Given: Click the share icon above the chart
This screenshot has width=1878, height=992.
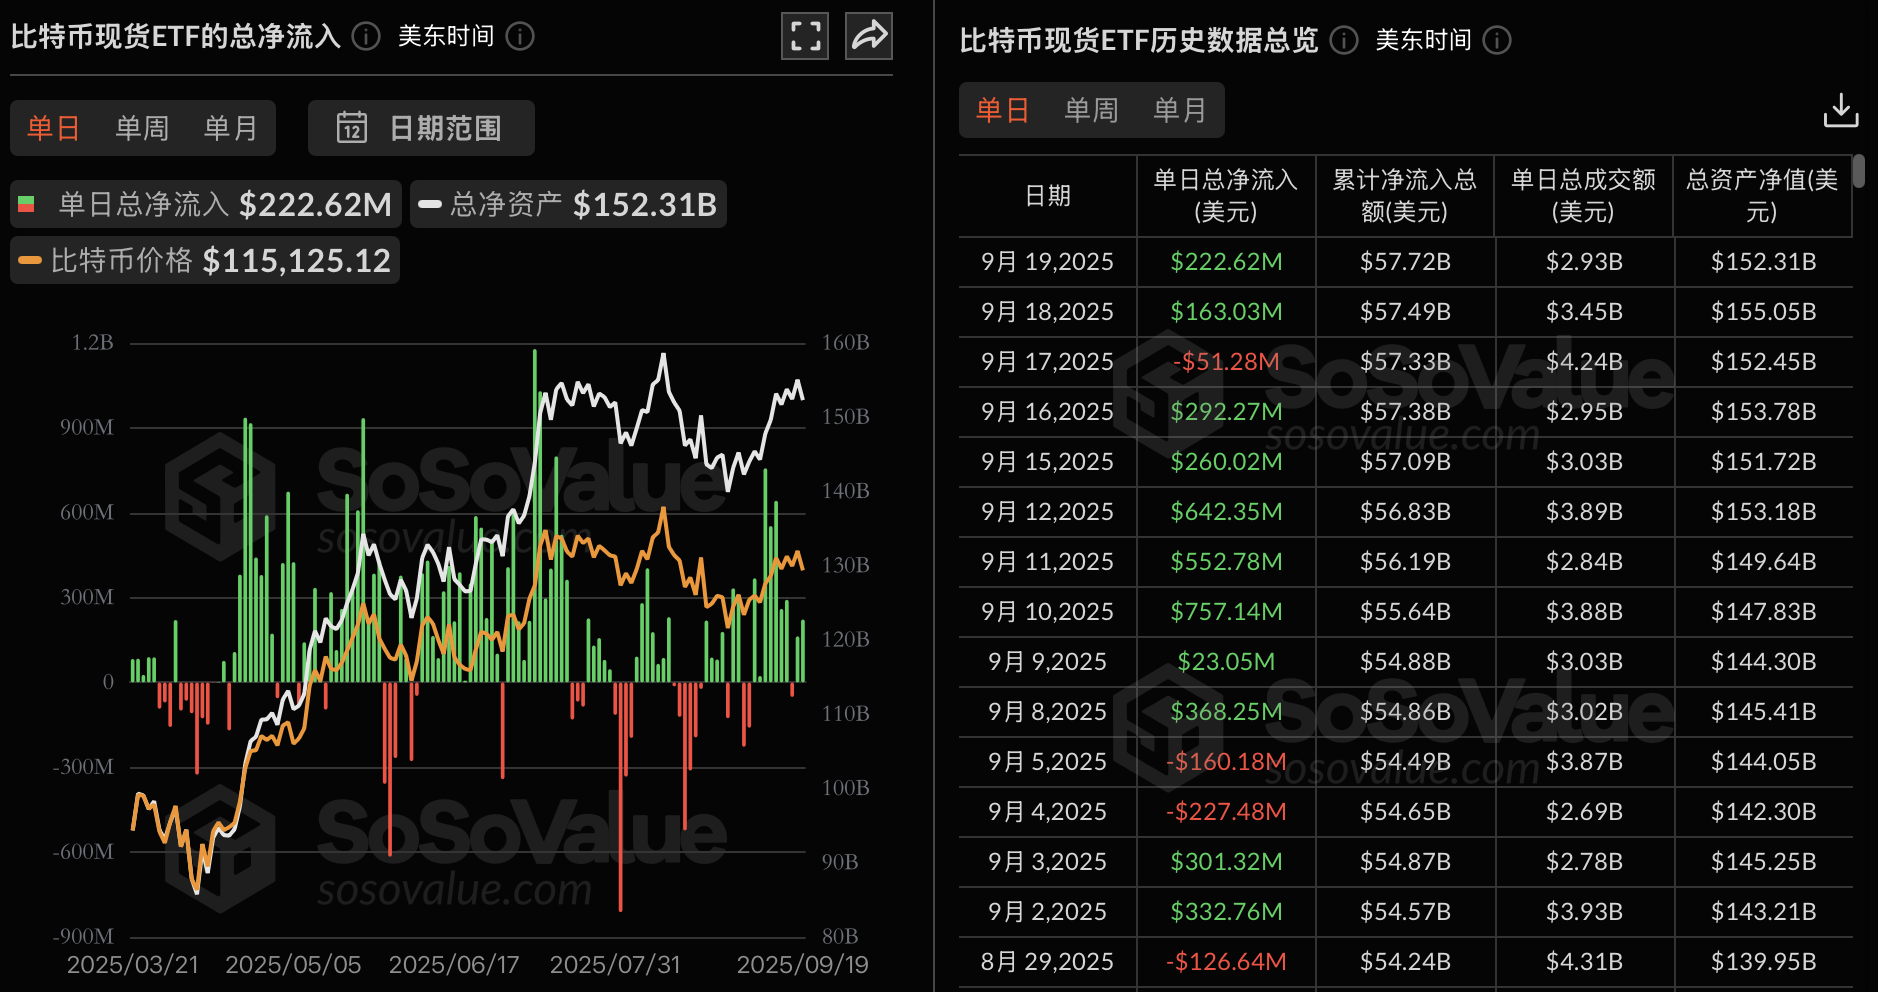Looking at the screenshot, I should click(868, 35).
